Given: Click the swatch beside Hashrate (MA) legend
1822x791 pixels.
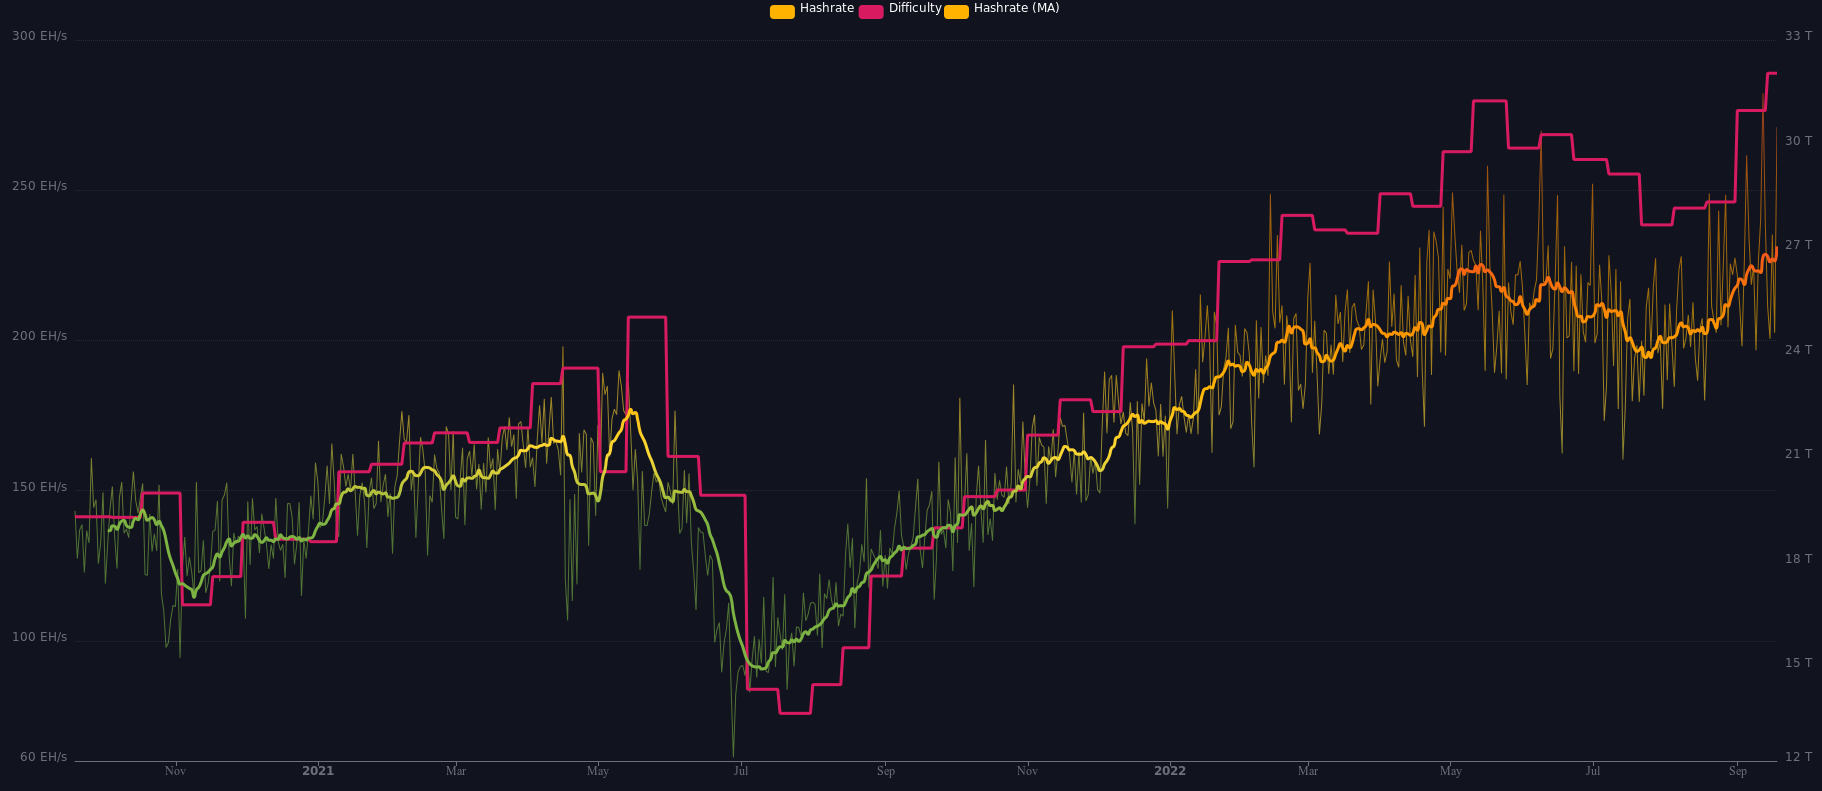Looking at the screenshot, I should click(x=956, y=11).
